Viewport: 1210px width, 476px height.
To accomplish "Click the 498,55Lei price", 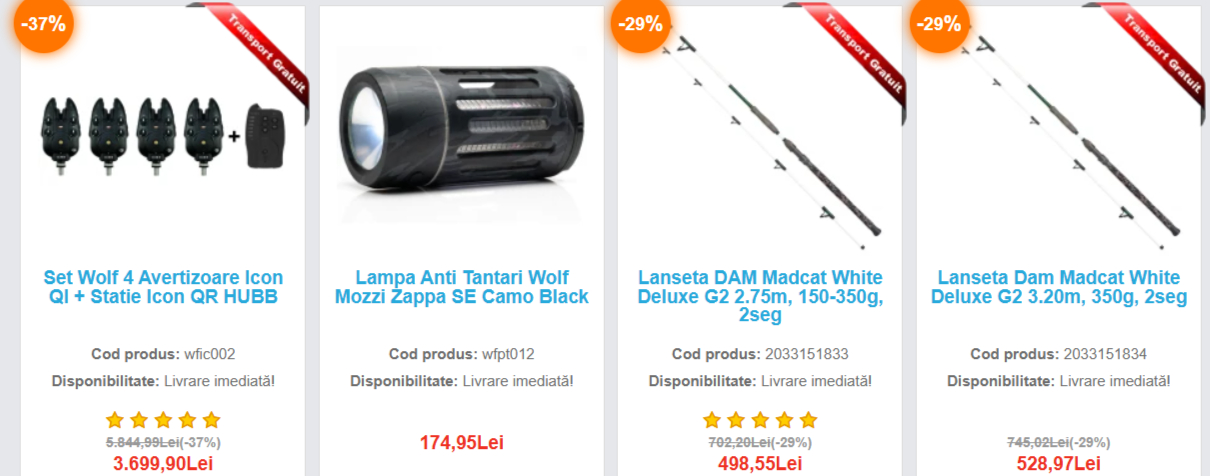I will [x=760, y=464].
